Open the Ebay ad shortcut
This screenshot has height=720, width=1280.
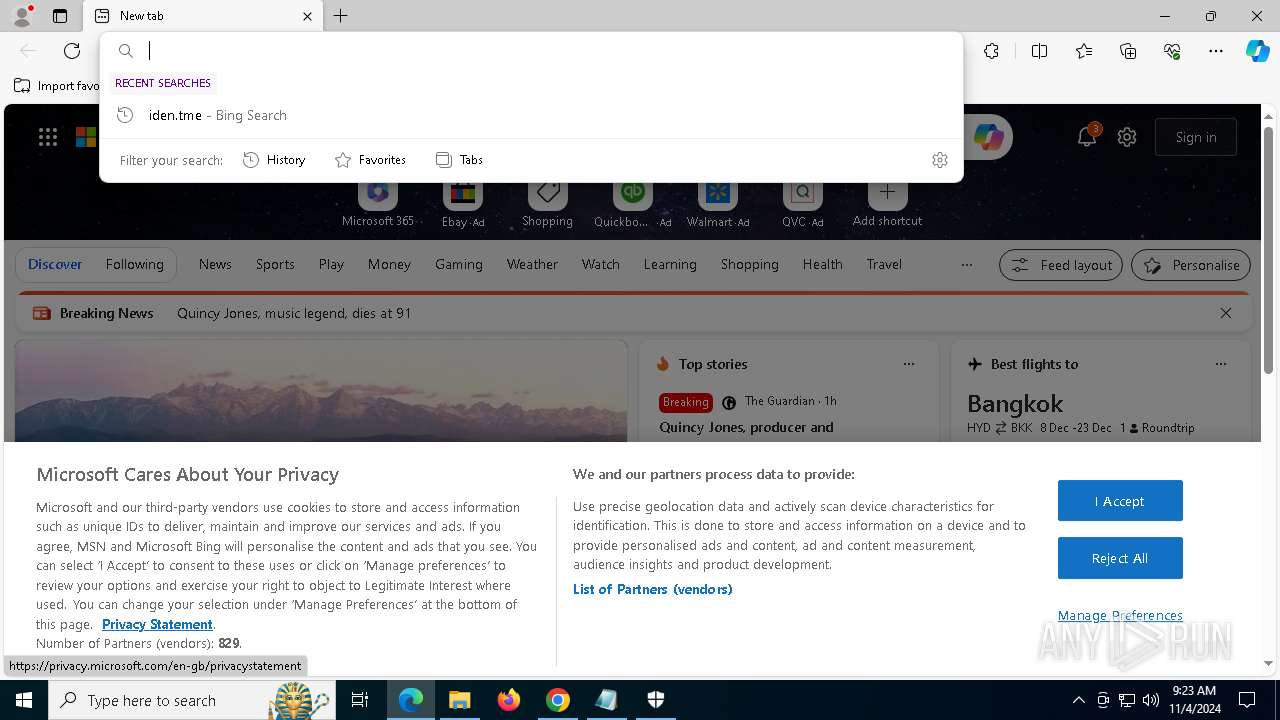(x=463, y=204)
